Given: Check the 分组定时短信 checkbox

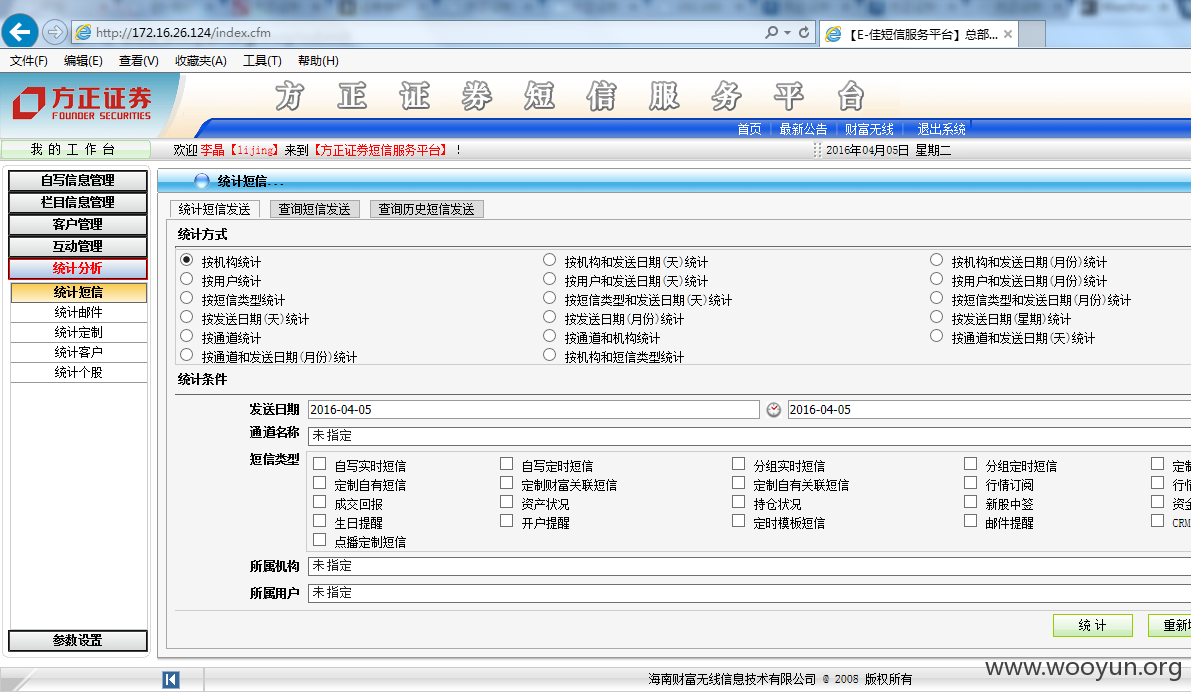Looking at the screenshot, I should click(x=970, y=463).
